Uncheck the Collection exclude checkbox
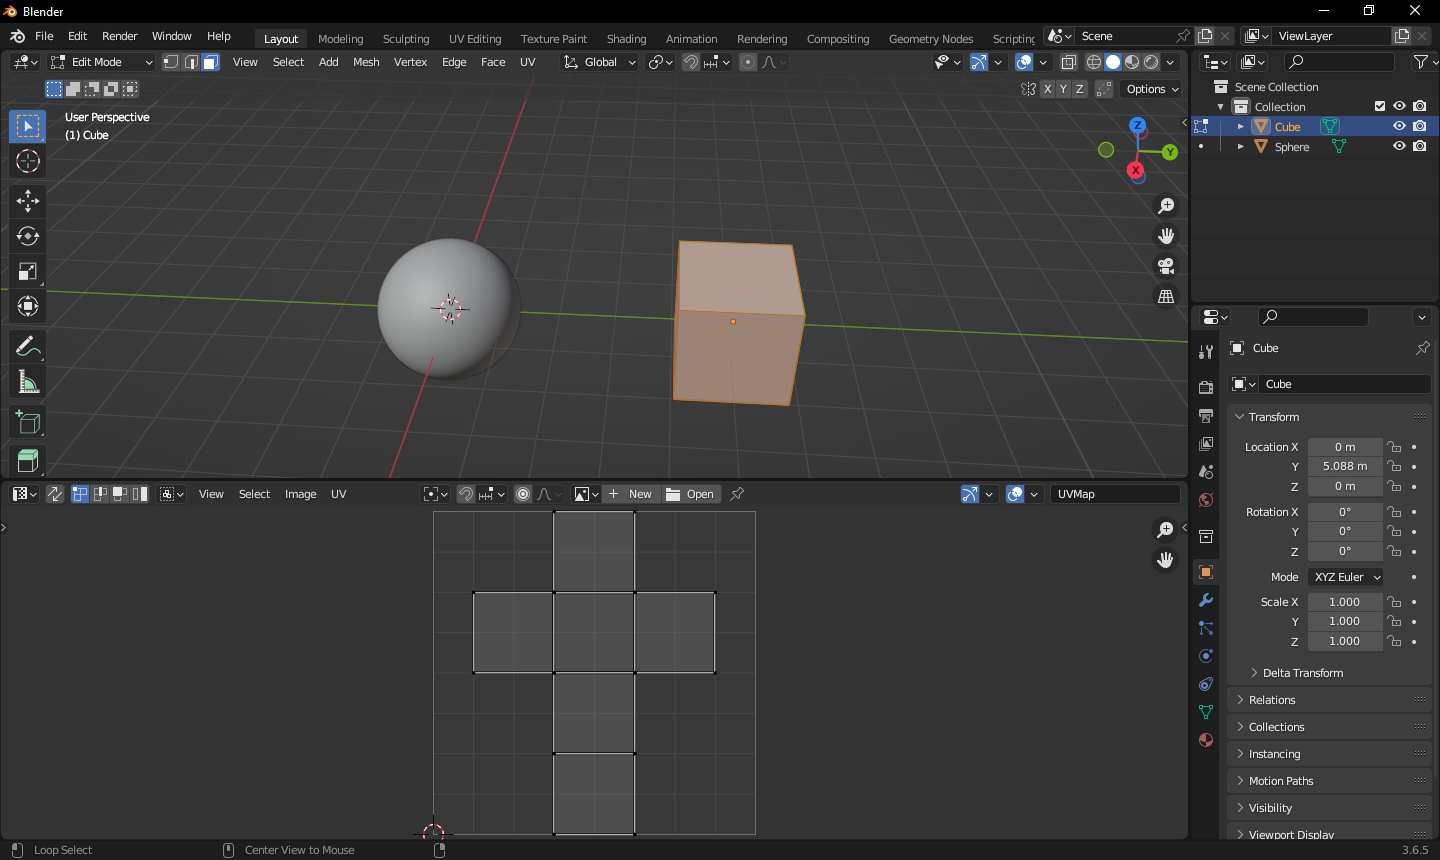1440x860 pixels. click(1380, 106)
